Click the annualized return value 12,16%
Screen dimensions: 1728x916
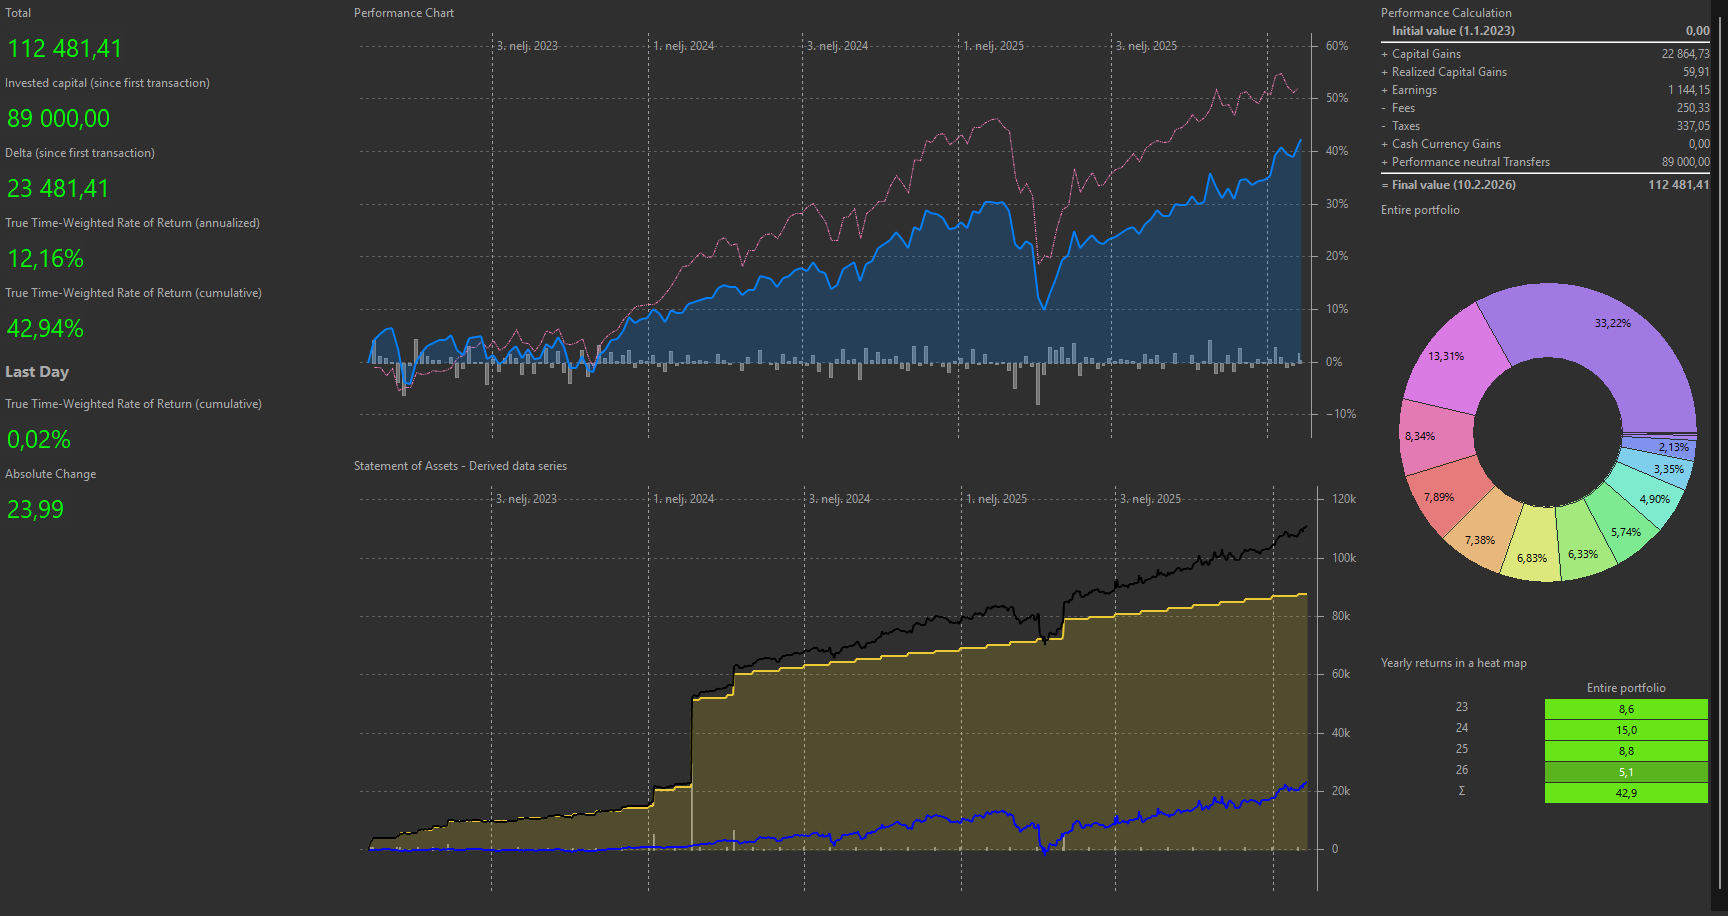coord(46,259)
